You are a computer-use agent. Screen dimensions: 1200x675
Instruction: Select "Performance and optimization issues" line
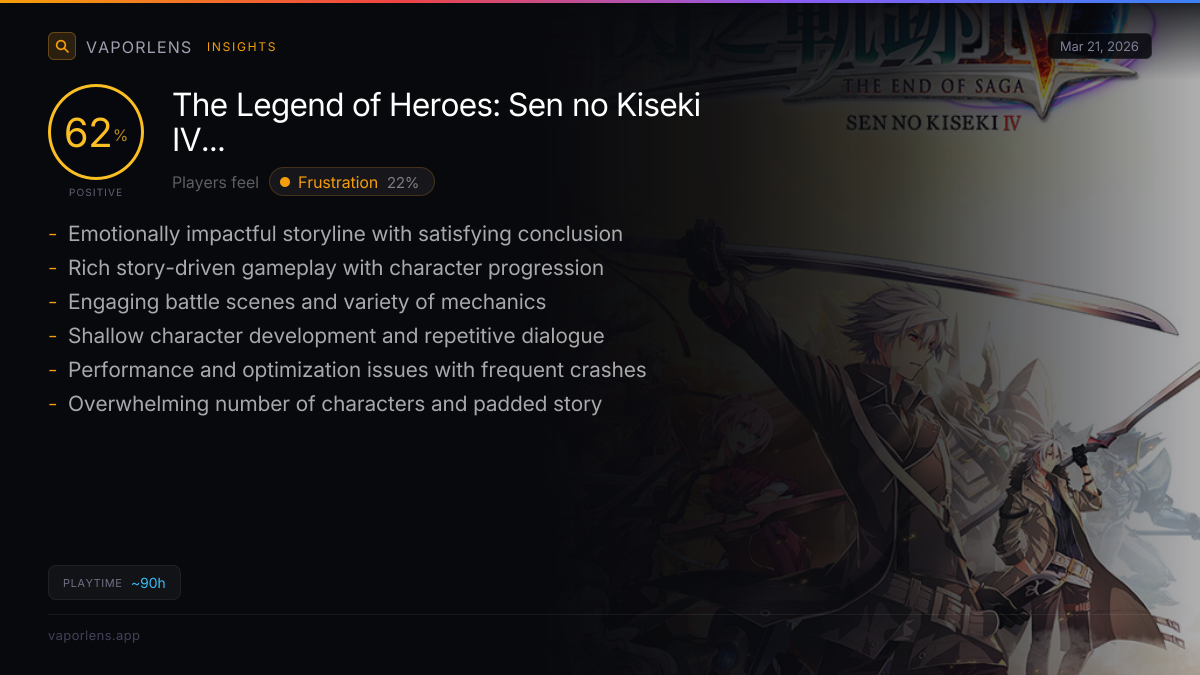(357, 370)
